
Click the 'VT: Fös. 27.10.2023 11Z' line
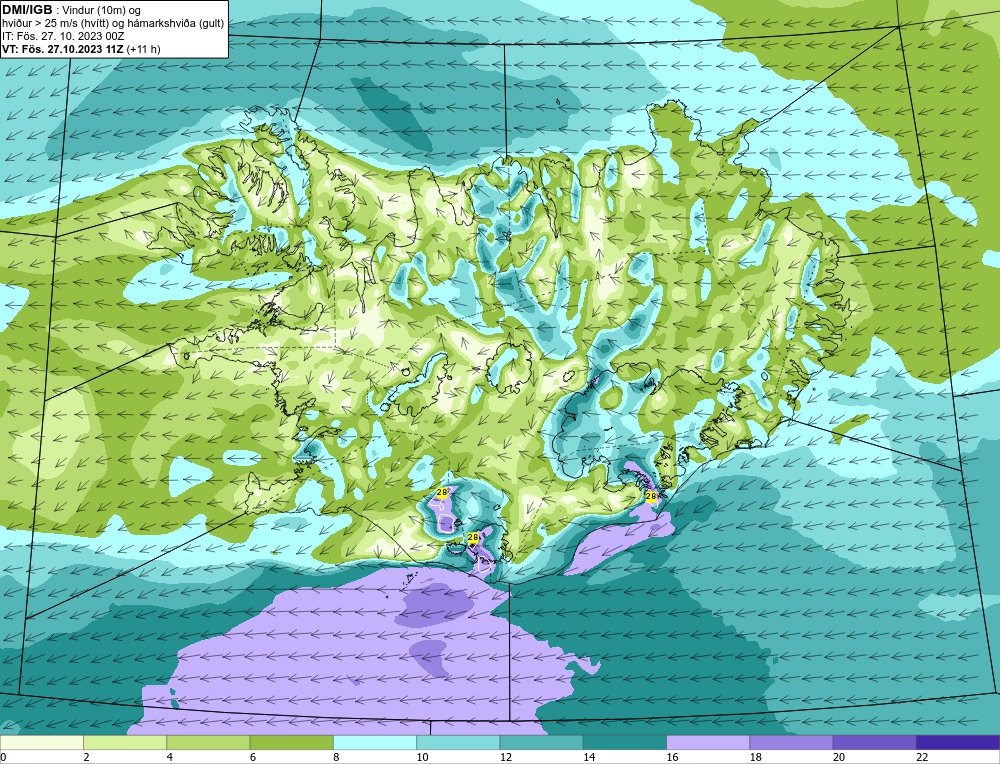coord(63,49)
